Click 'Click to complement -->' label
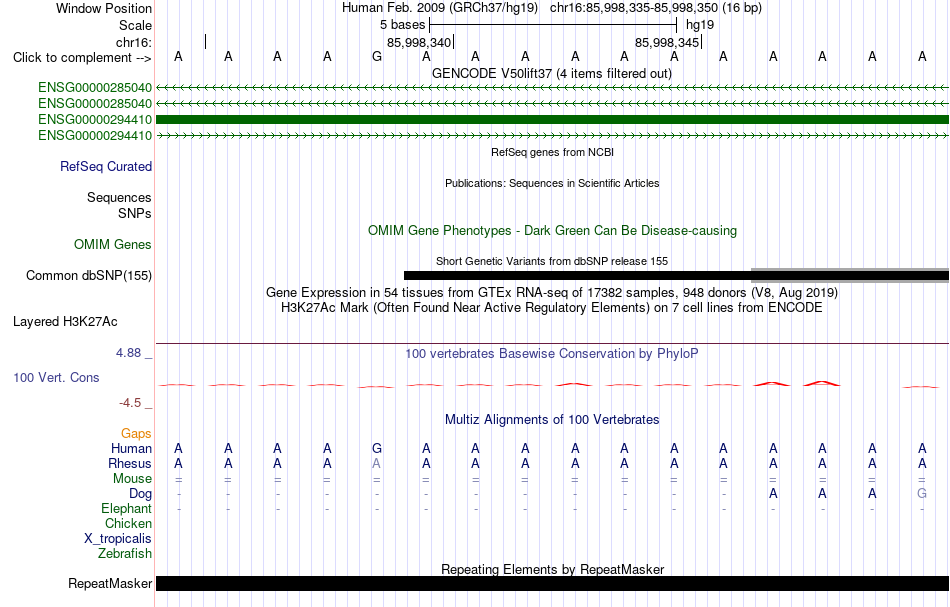 [82, 58]
